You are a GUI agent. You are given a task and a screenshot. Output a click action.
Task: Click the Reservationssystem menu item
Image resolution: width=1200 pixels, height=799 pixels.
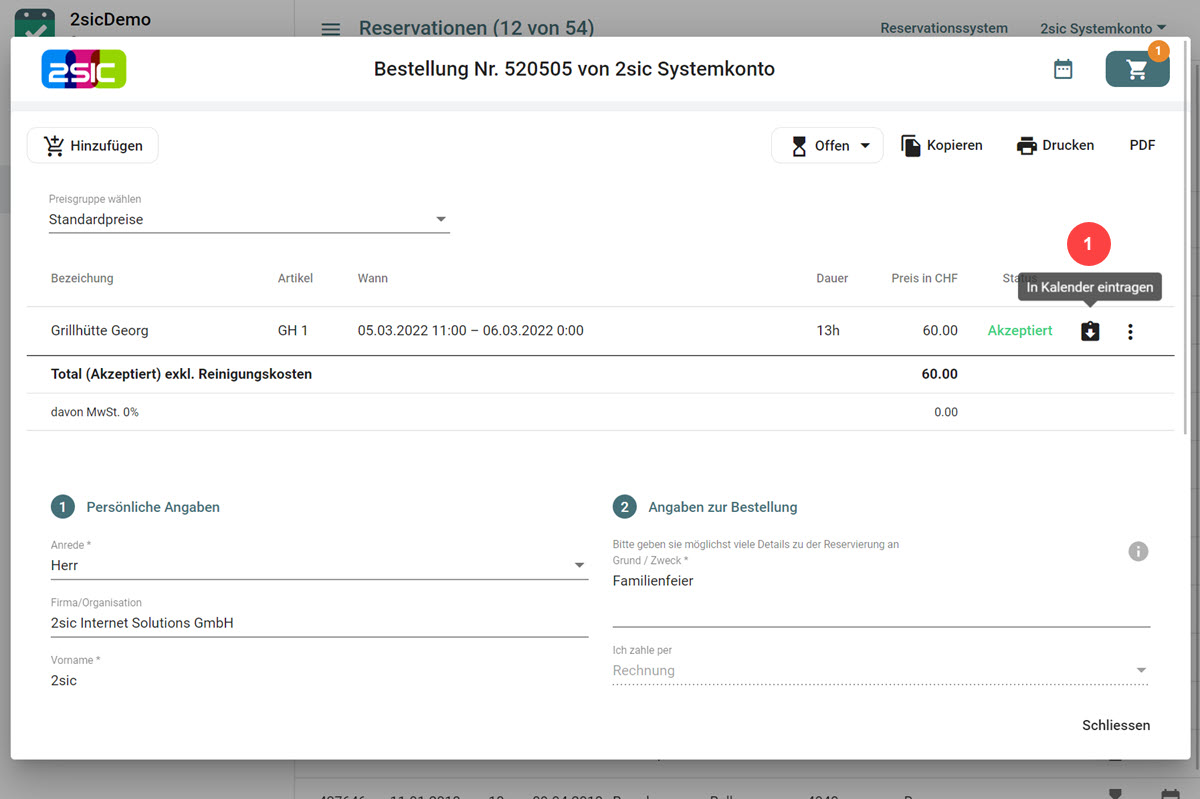pyautogui.click(x=943, y=28)
